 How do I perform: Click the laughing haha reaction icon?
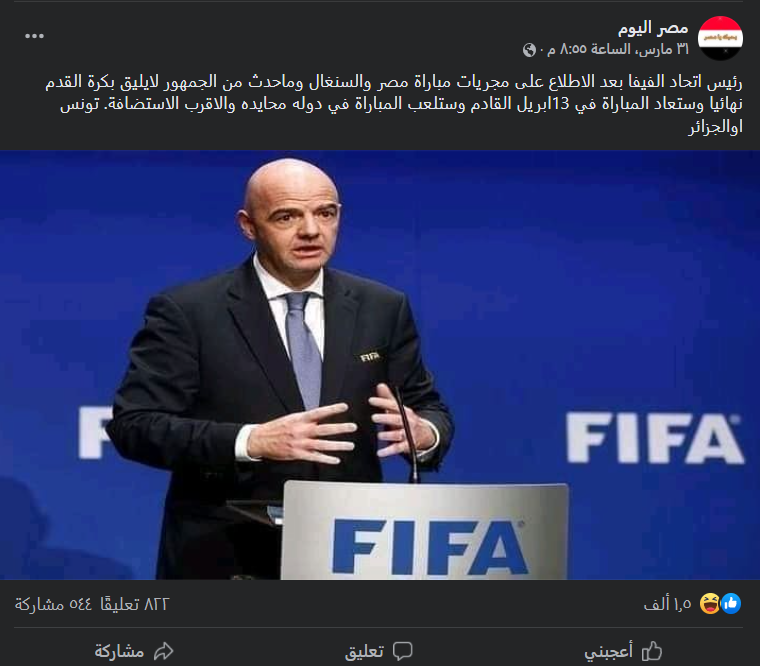click(x=710, y=603)
